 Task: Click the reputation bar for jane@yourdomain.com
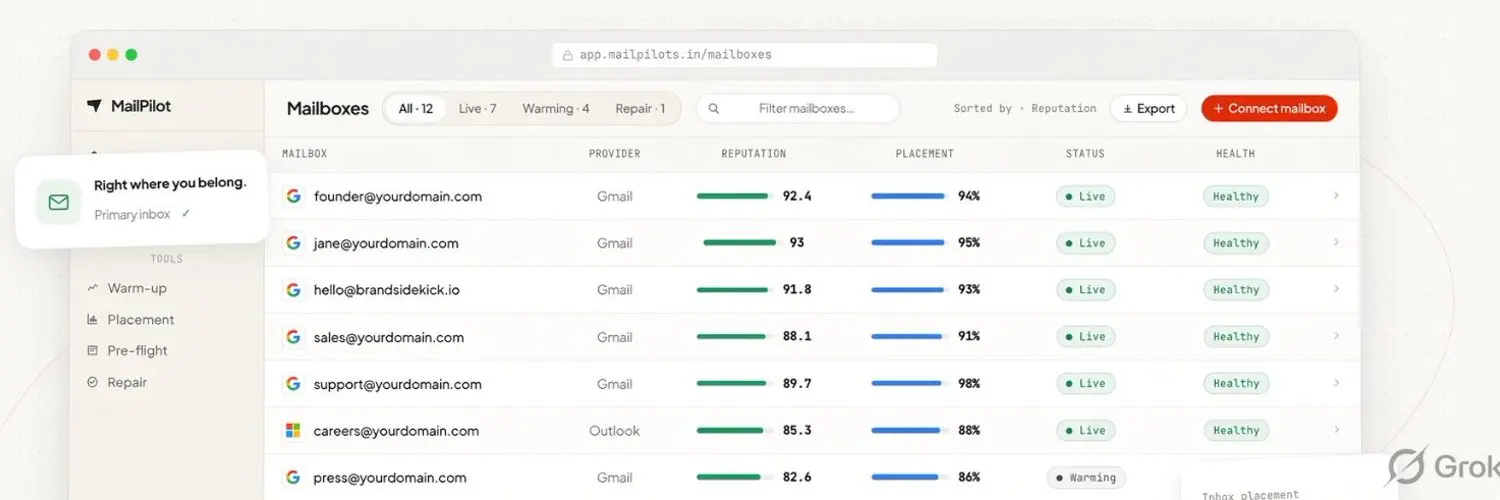740,243
